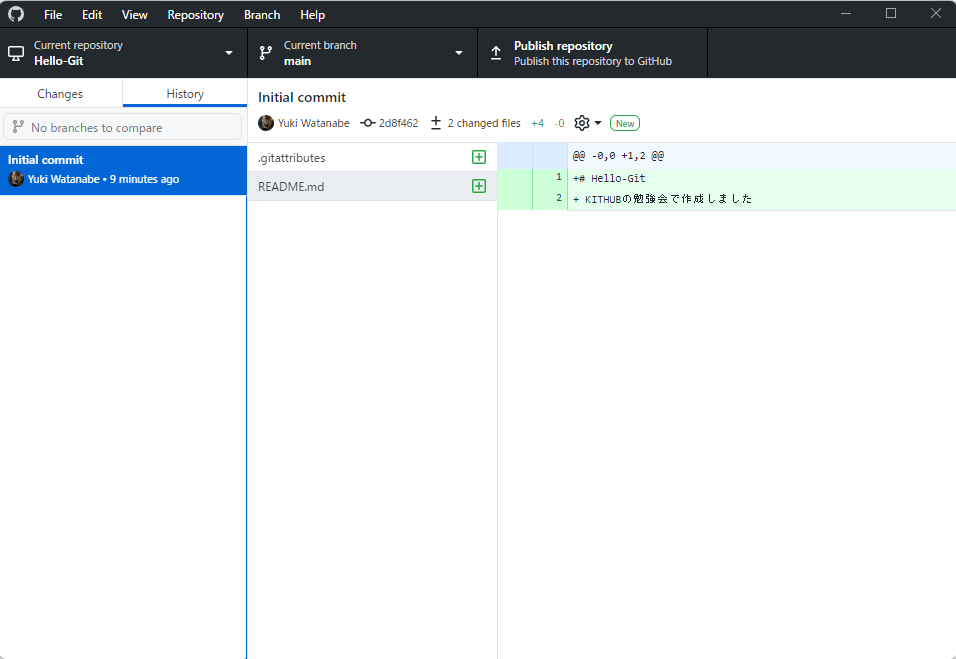Click the avatar in the Initial commit list entry
Viewport: 956px width, 659px height.
click(x=16, y=178)
